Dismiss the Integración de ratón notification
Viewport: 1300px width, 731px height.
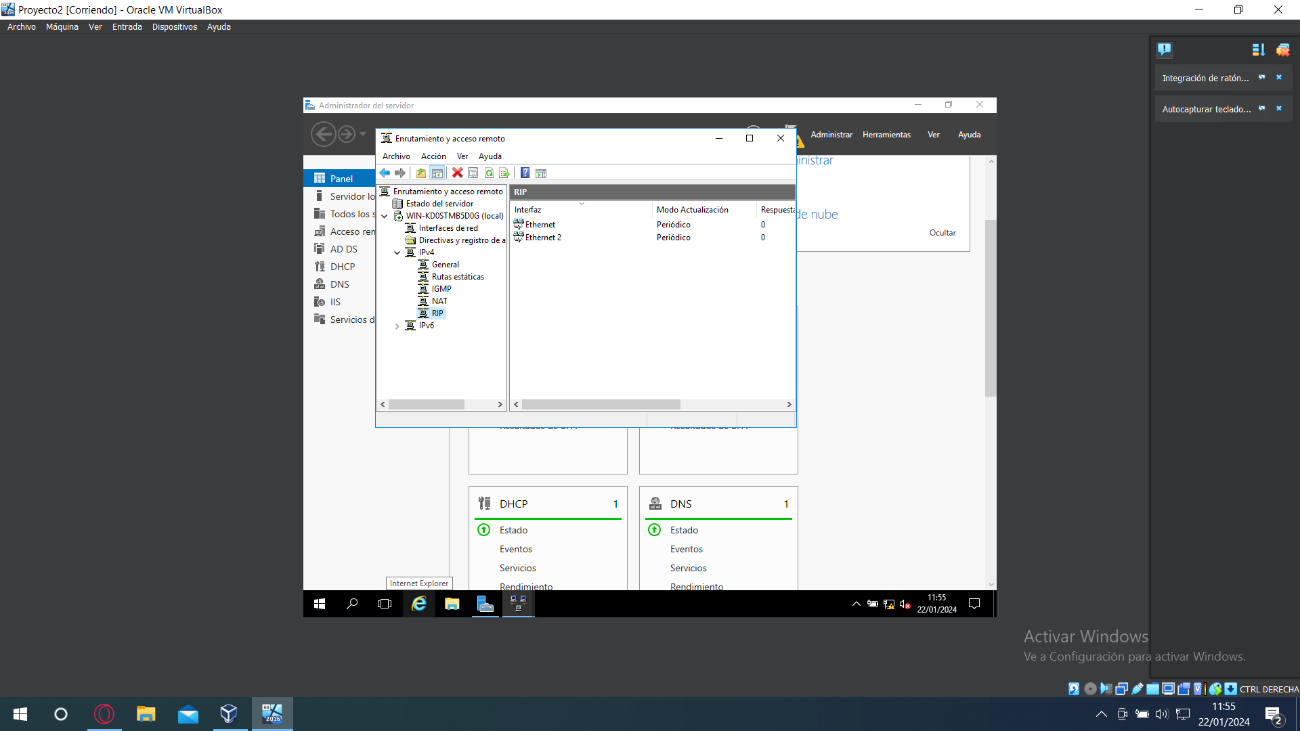[x=1278, y=77]
